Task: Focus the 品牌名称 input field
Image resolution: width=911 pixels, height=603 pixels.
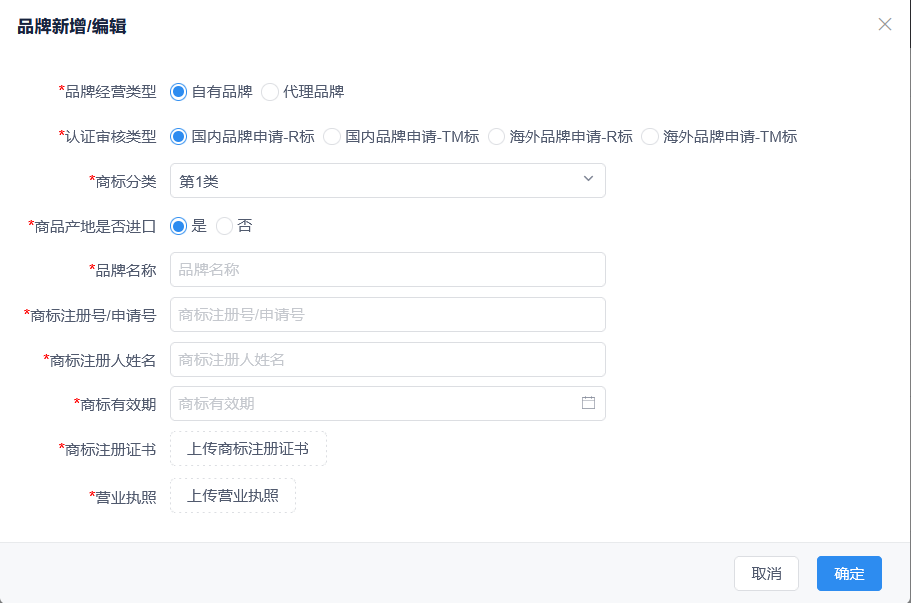Action: pyautogui.click(x=388, y=270)
